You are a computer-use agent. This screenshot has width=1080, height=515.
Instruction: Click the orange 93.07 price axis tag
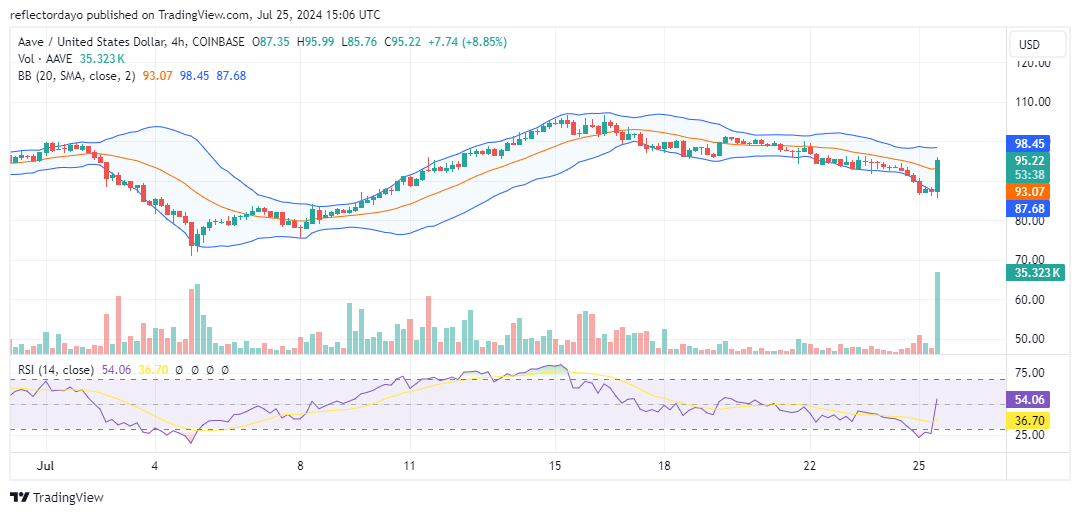click(x=1028, y=191)
